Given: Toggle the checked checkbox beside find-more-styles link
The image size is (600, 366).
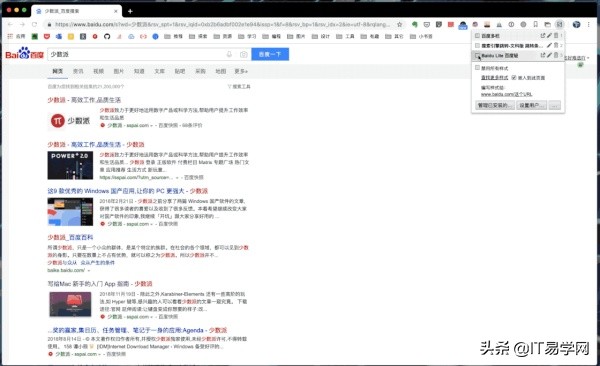Looking at the screenshot, I should coord(514,78).
